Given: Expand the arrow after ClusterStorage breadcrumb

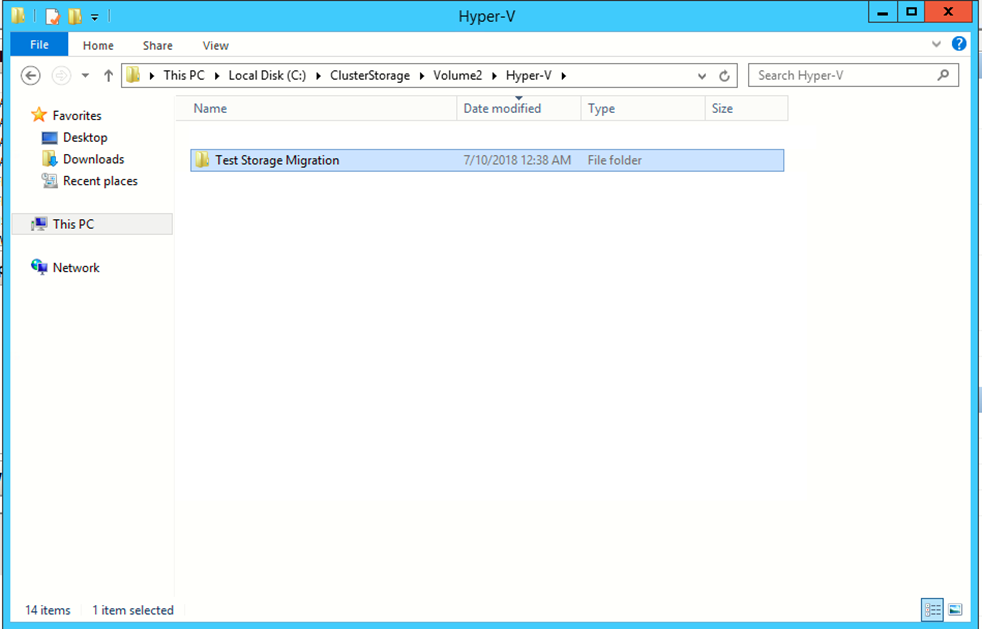Looking at the screenshot, I should tap(421, 76).
